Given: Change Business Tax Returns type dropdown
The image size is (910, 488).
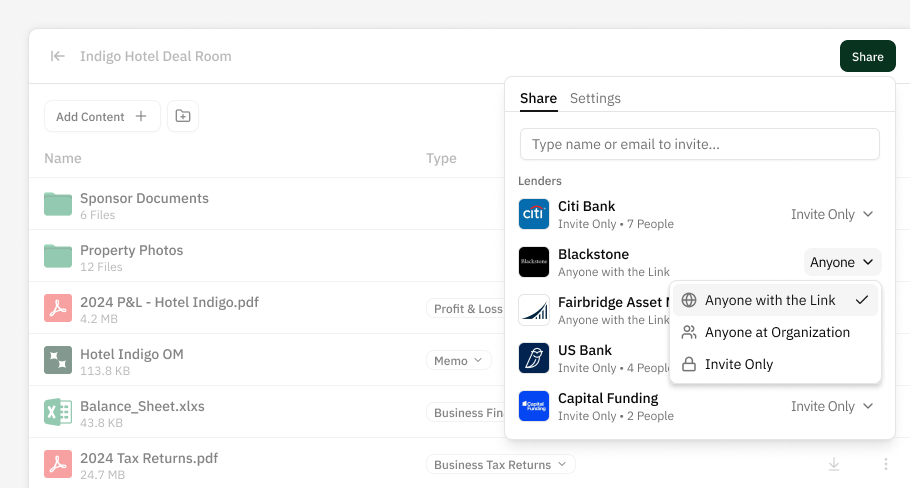Looking at the screenshot, I should tap(500, 464).
